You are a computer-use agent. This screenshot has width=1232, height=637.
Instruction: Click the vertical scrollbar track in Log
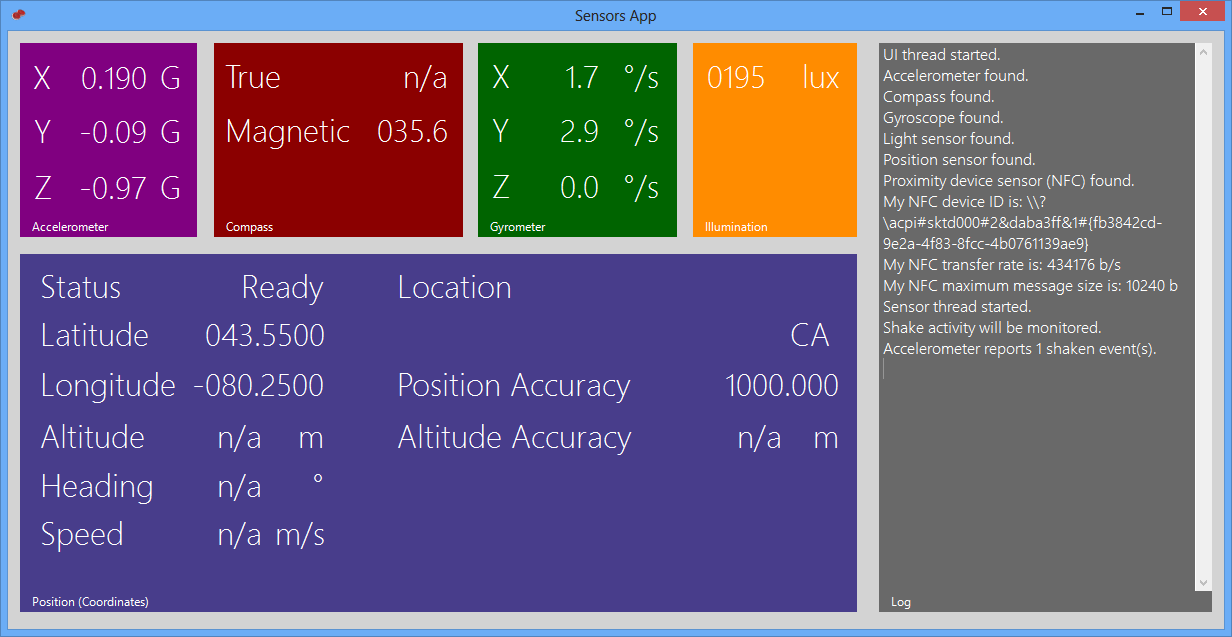1203,317
